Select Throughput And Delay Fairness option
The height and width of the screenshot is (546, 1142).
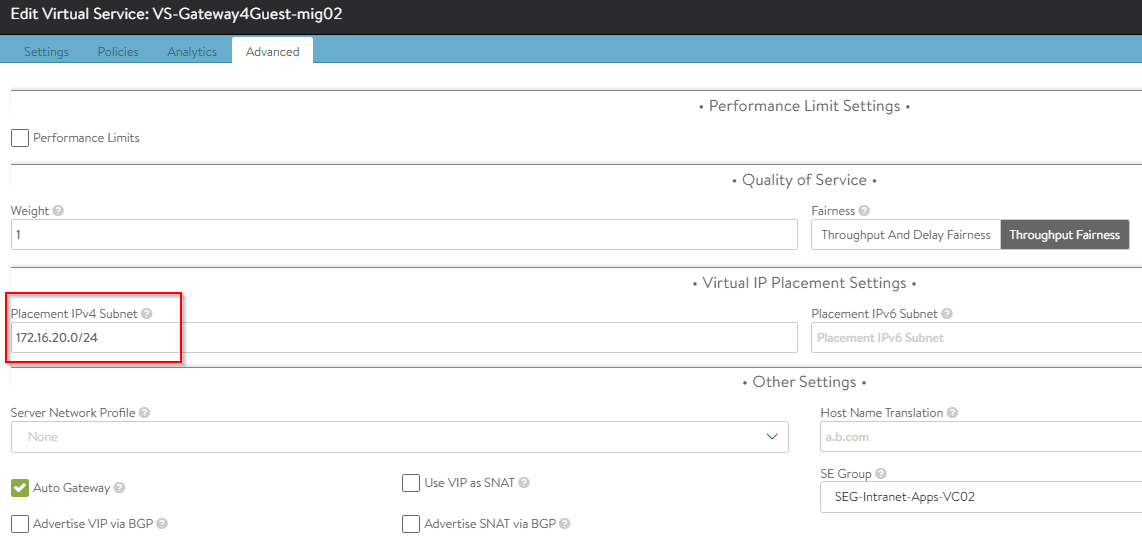[906, 235]
